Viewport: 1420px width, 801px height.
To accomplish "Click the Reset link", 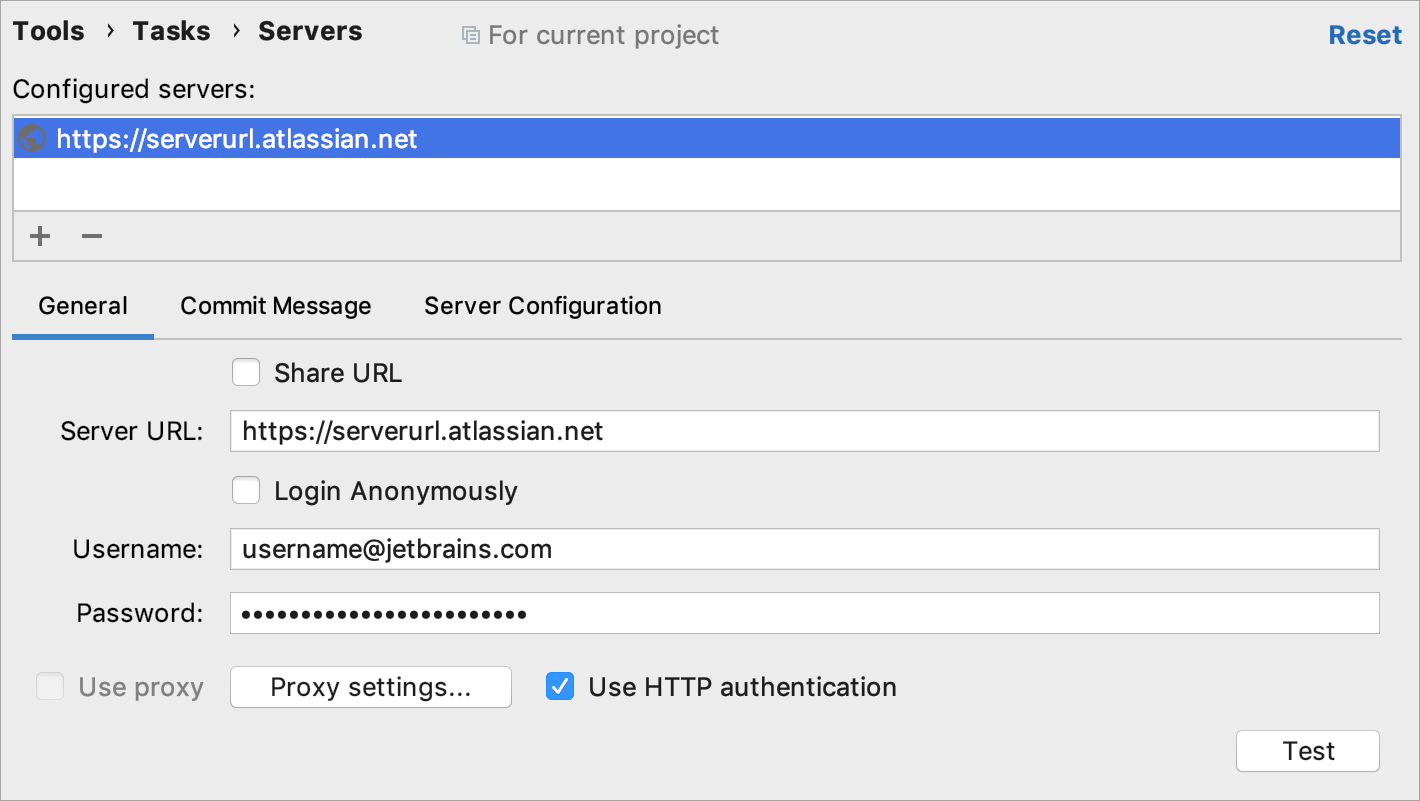I will tap(1365, 34).
